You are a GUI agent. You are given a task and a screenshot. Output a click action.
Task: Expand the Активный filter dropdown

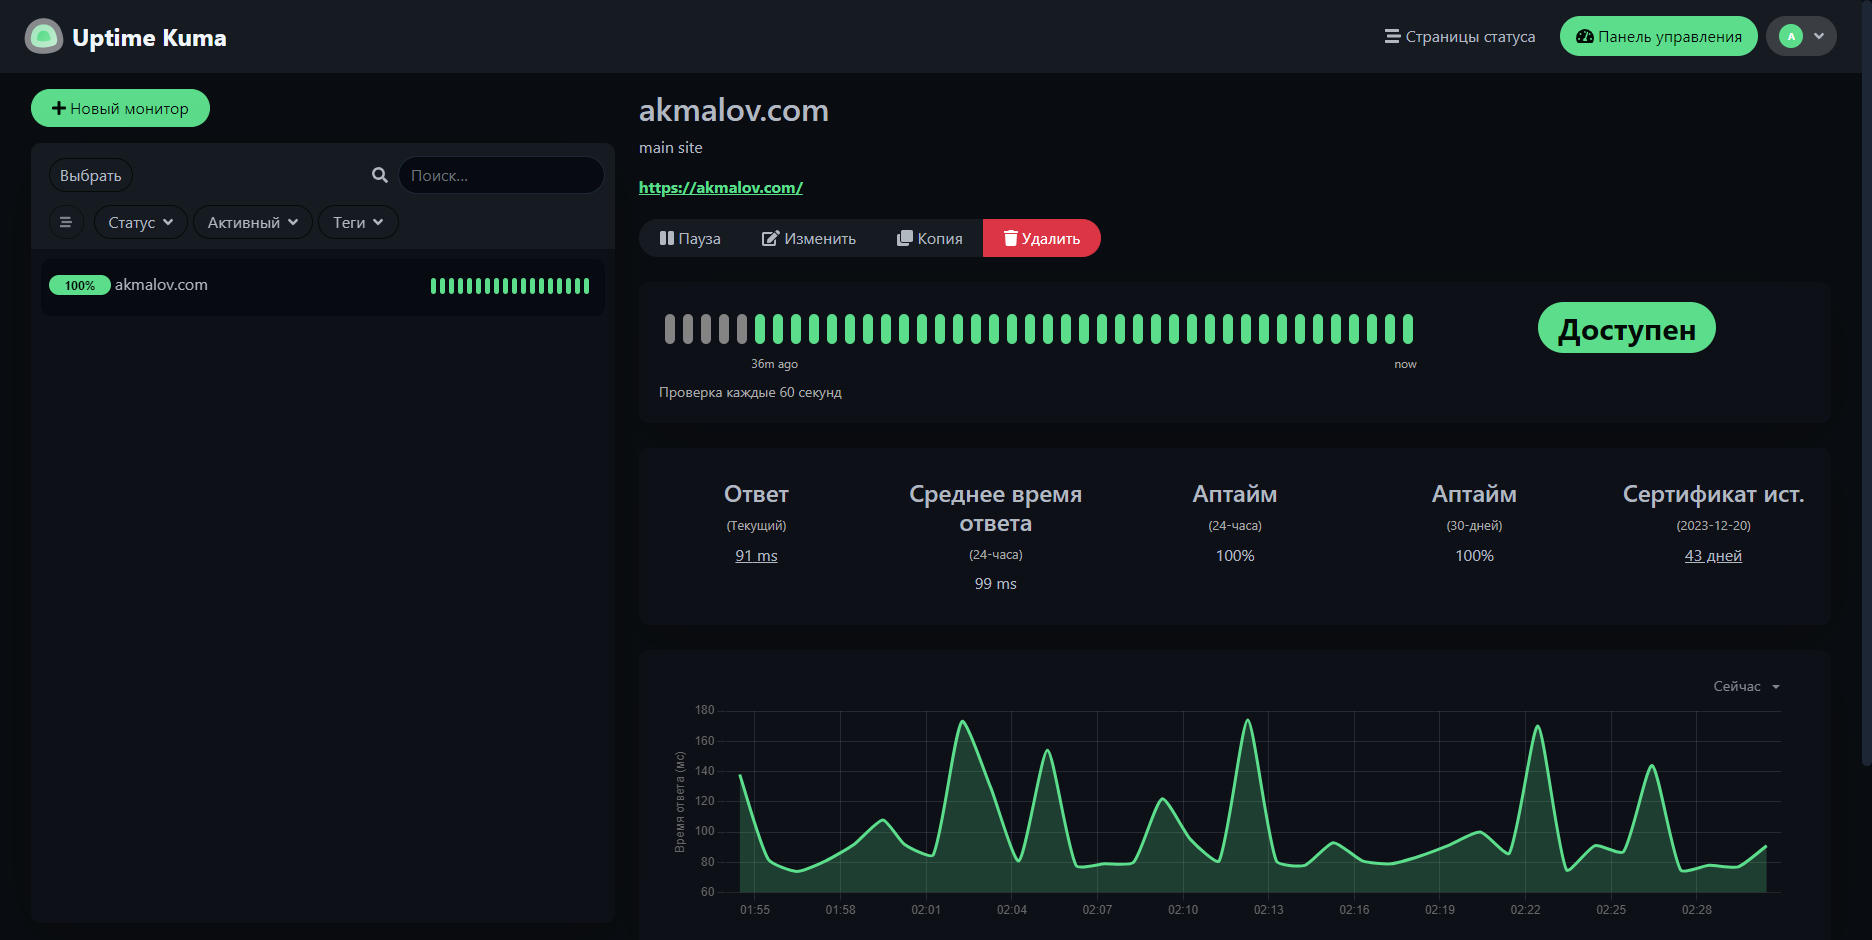tap(253, 222)
